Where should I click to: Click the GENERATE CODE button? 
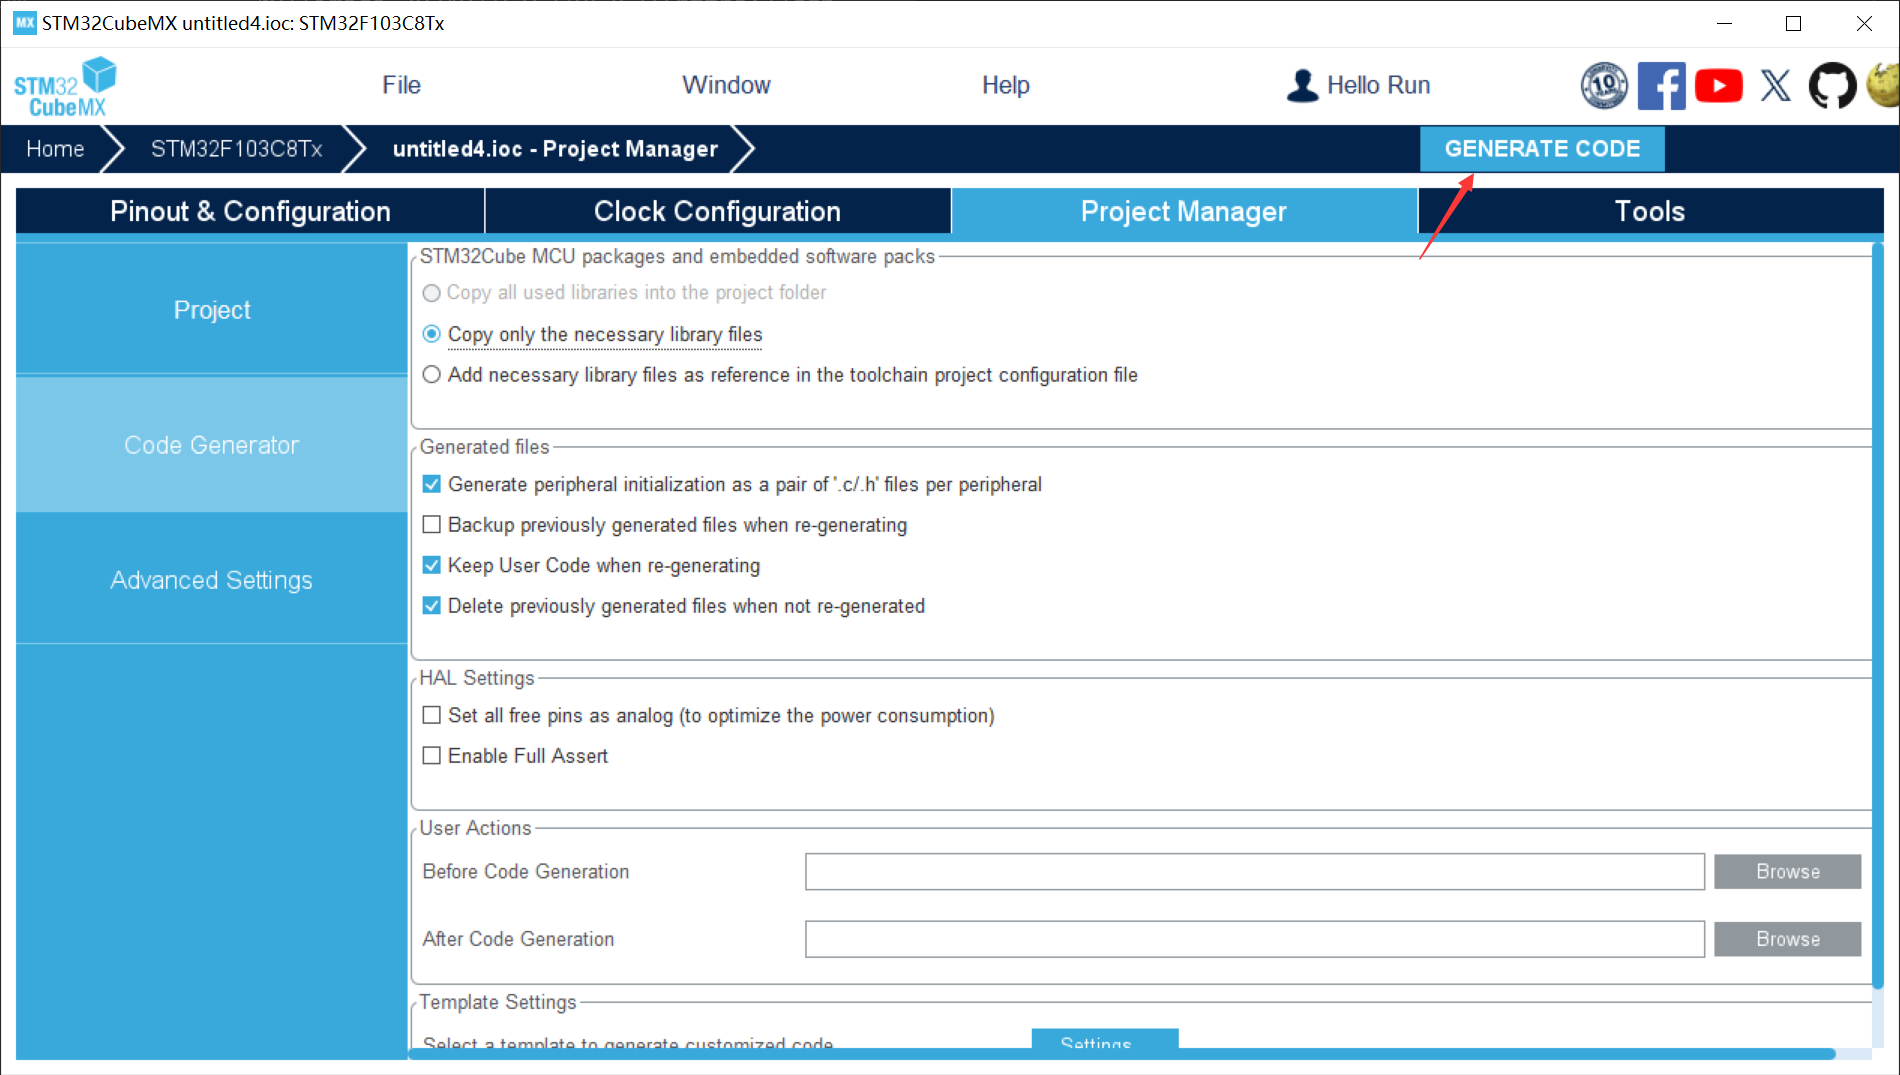[1542, 149]
